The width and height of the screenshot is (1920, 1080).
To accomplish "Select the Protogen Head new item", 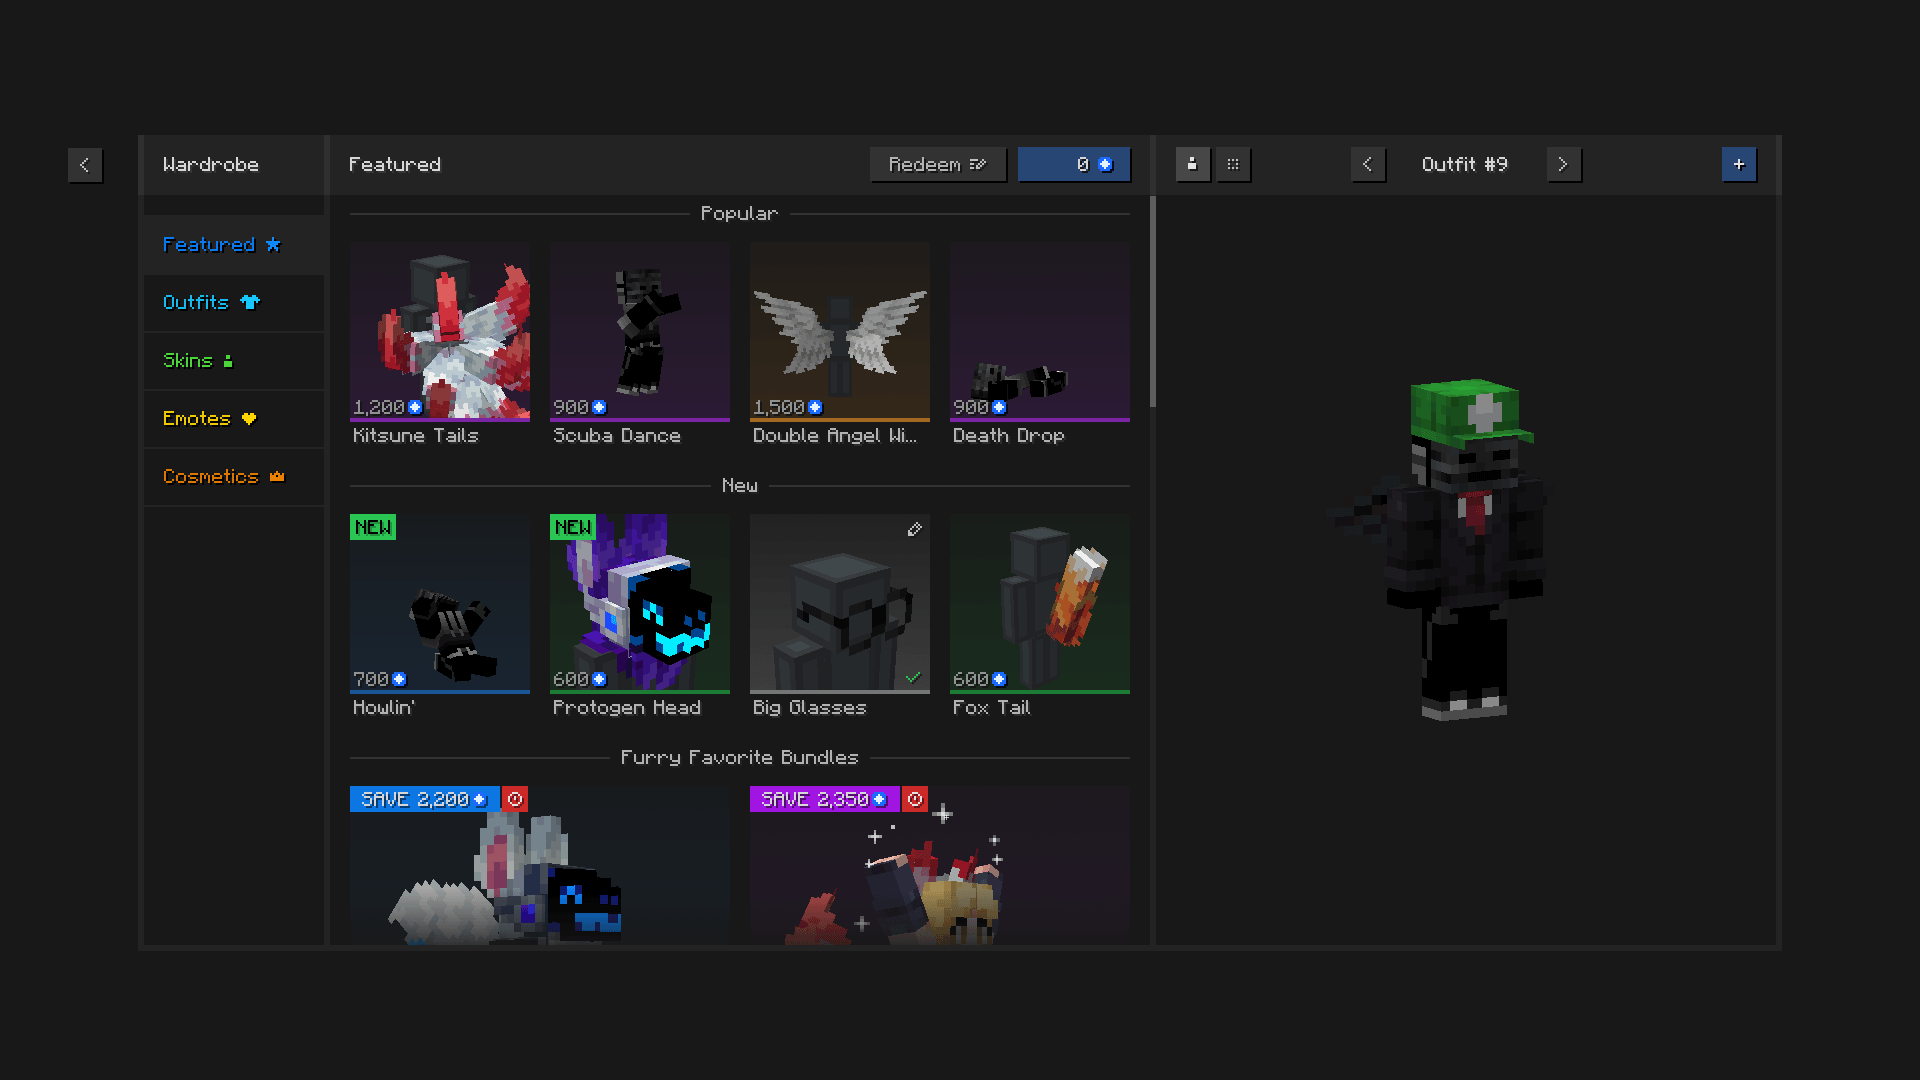I will coord(640,603).
